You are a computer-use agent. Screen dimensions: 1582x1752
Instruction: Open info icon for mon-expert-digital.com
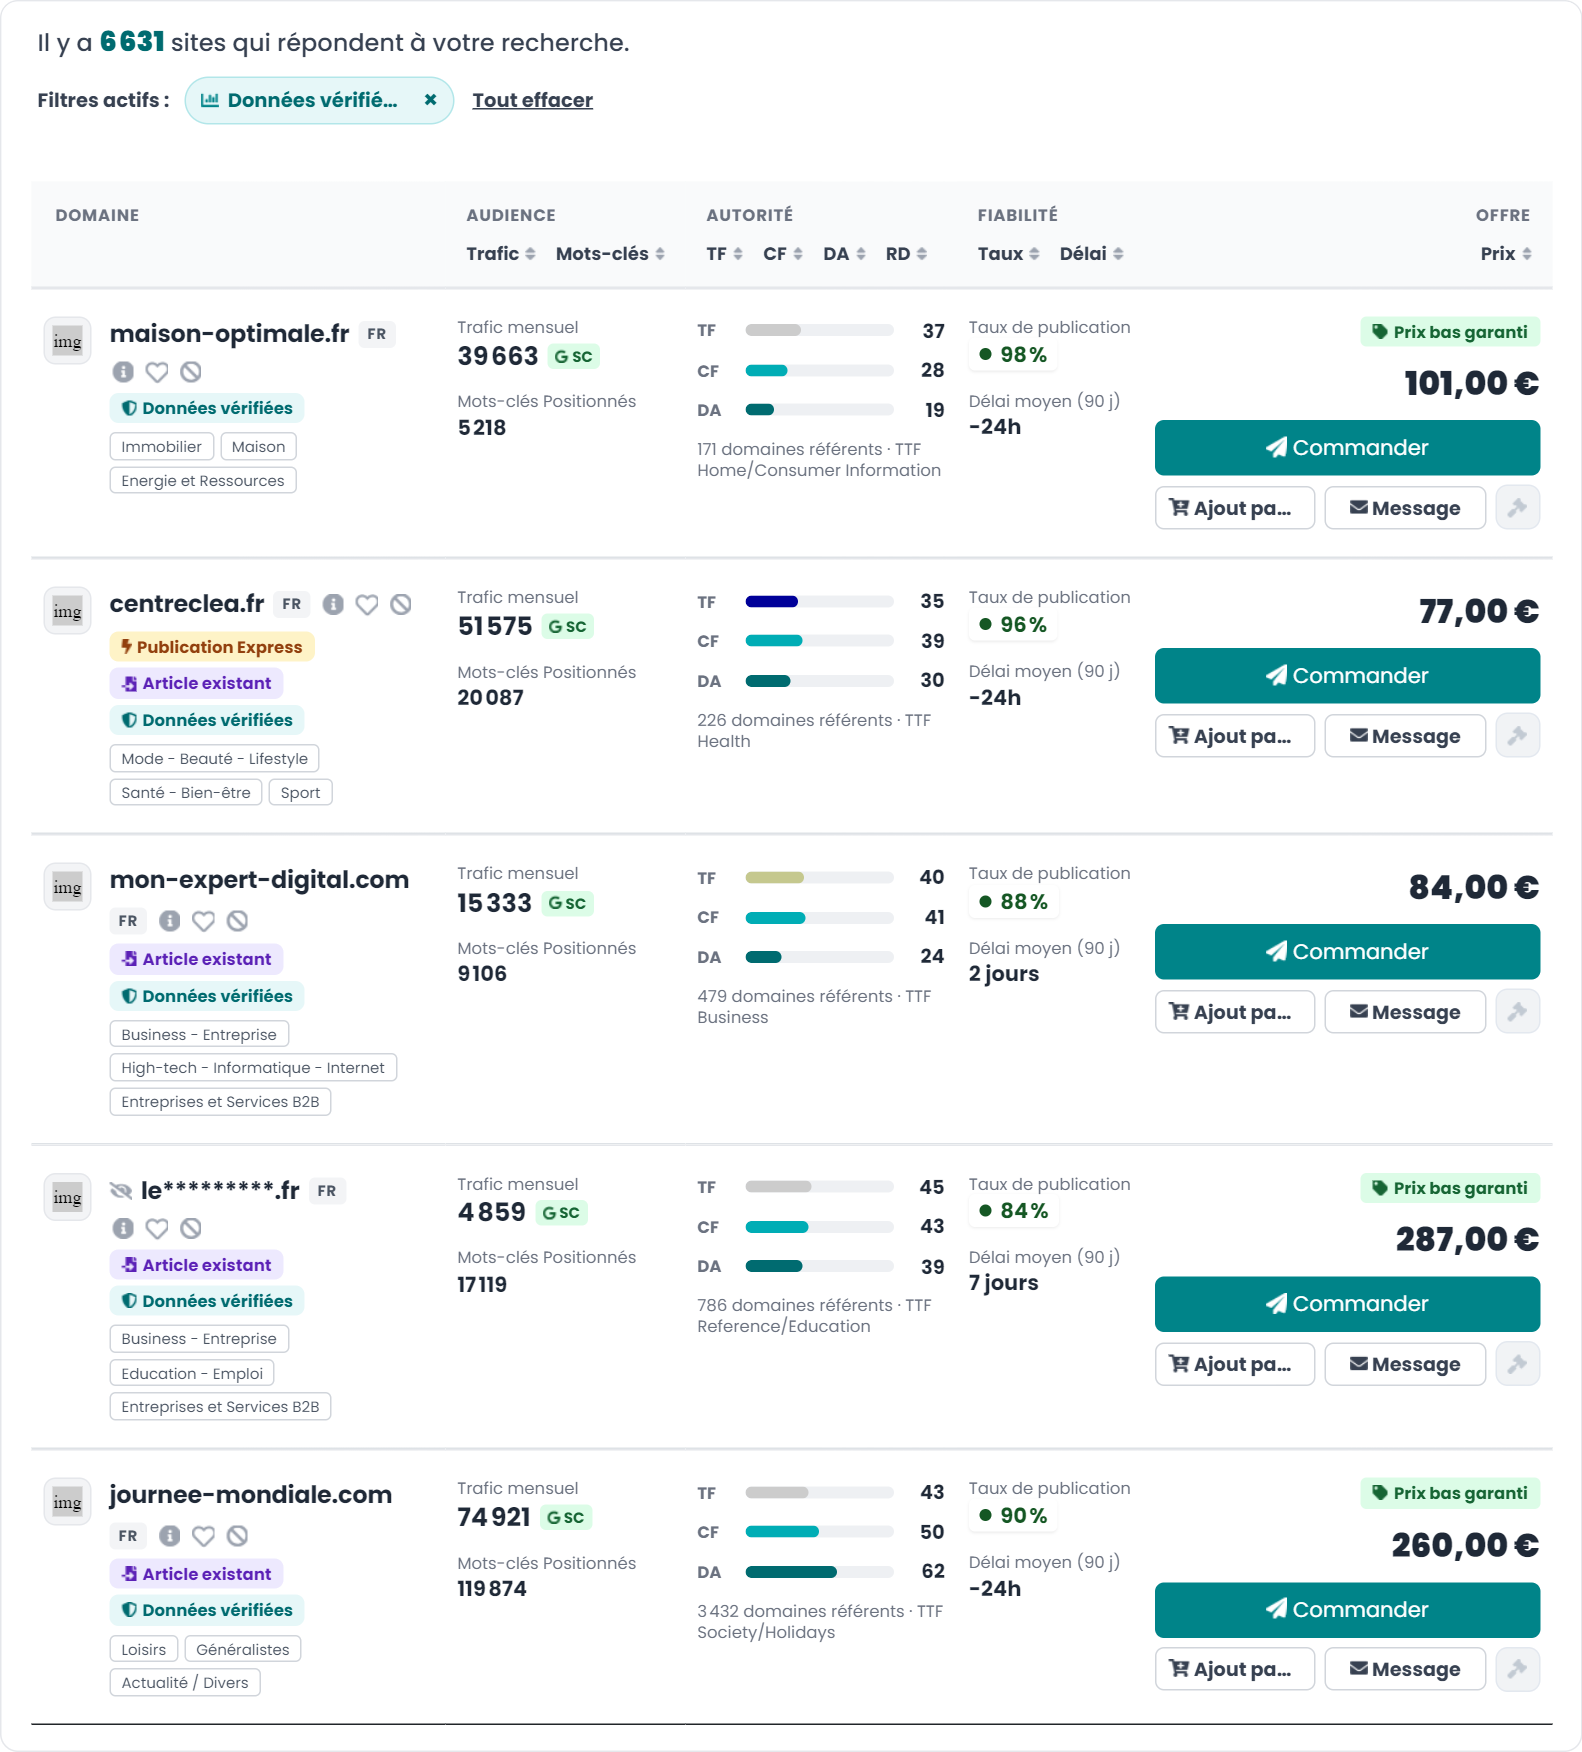tap(170, 921)
